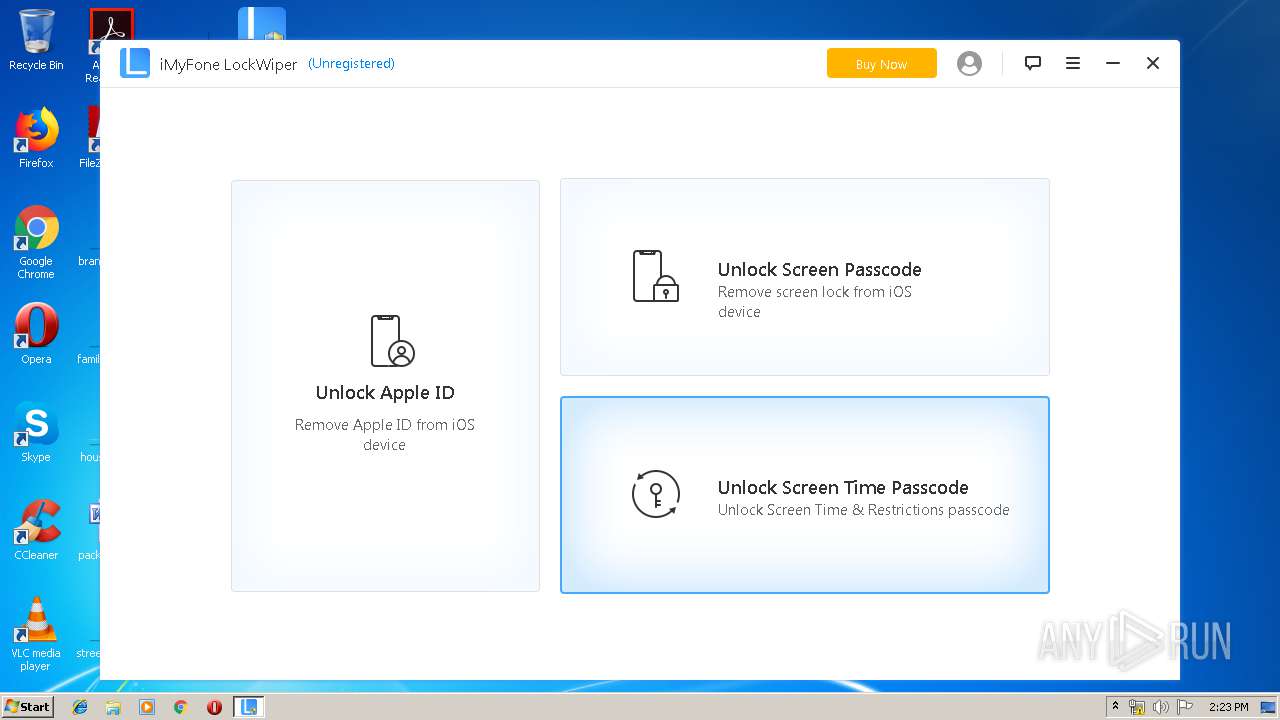Click the 2:23 PM clock

1228,707
